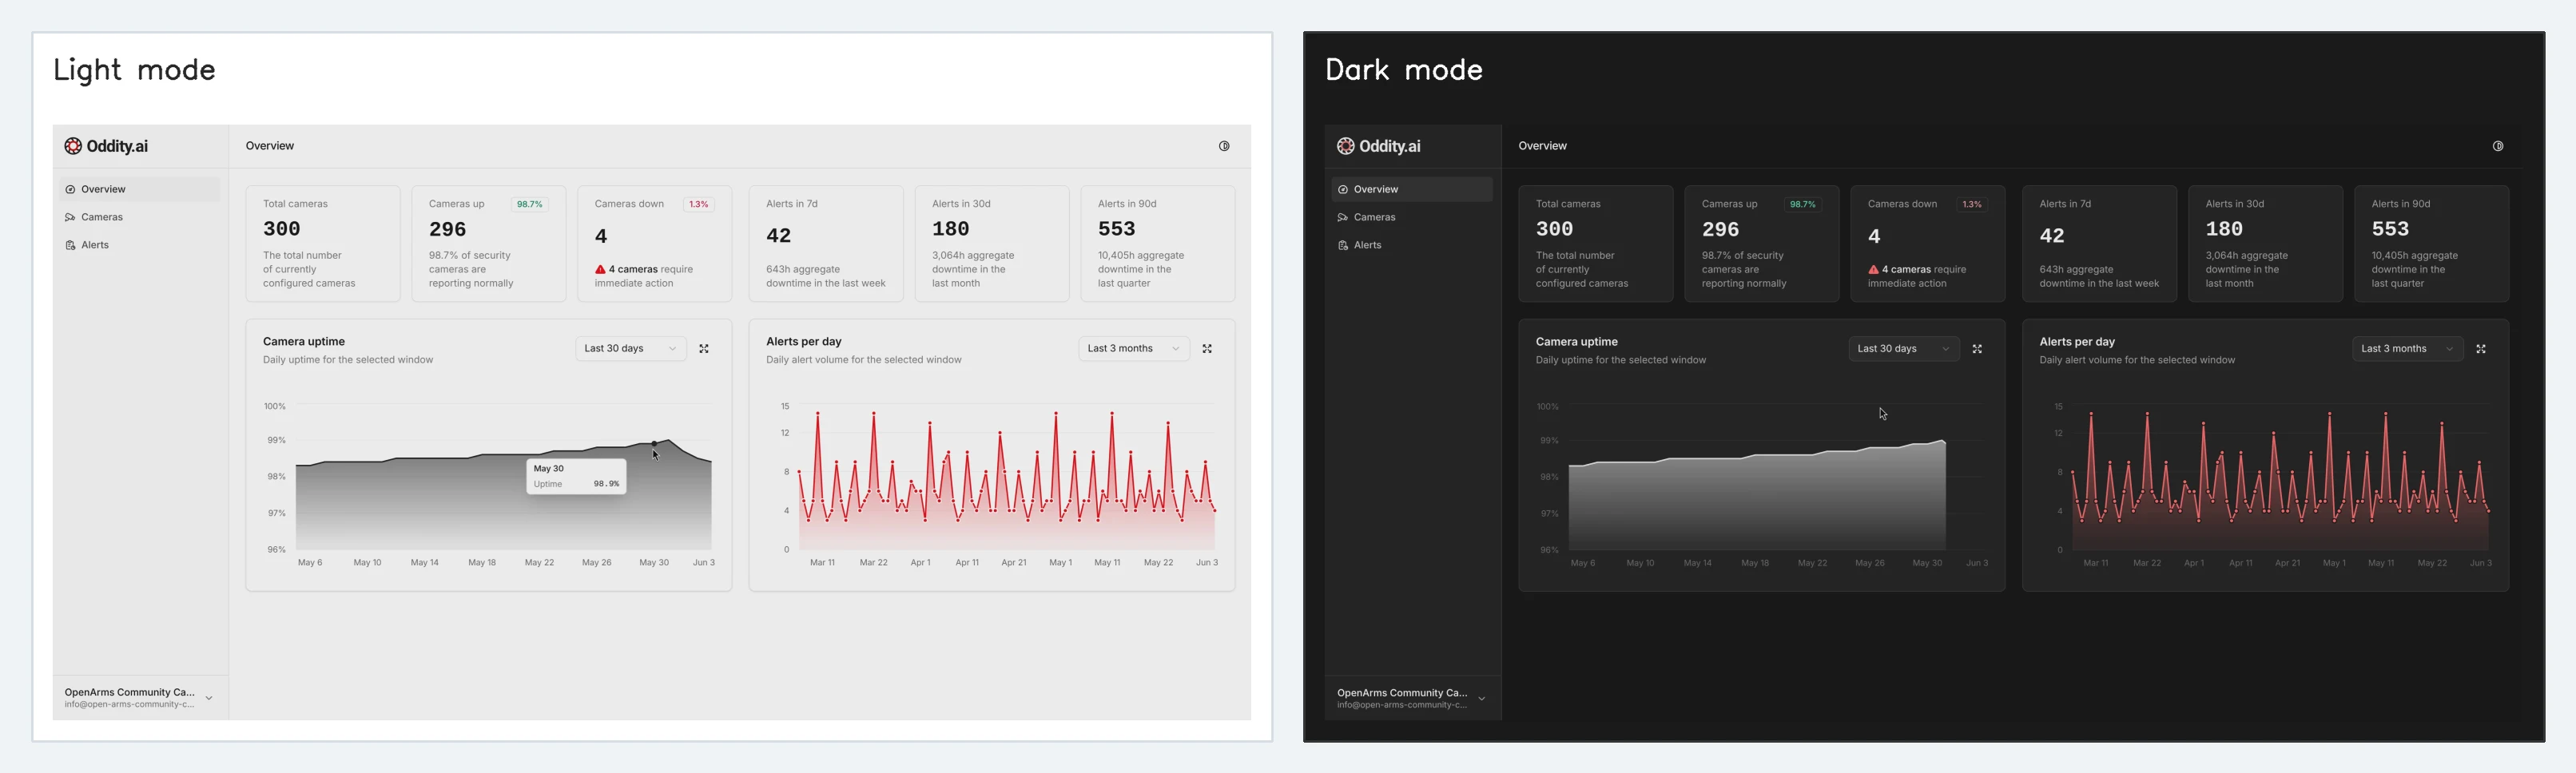Image resolution: width=2576 pixels, height=773 pixels.
Task: Click Overview sidebar icon in dark mode
Action: [1343, 189]
